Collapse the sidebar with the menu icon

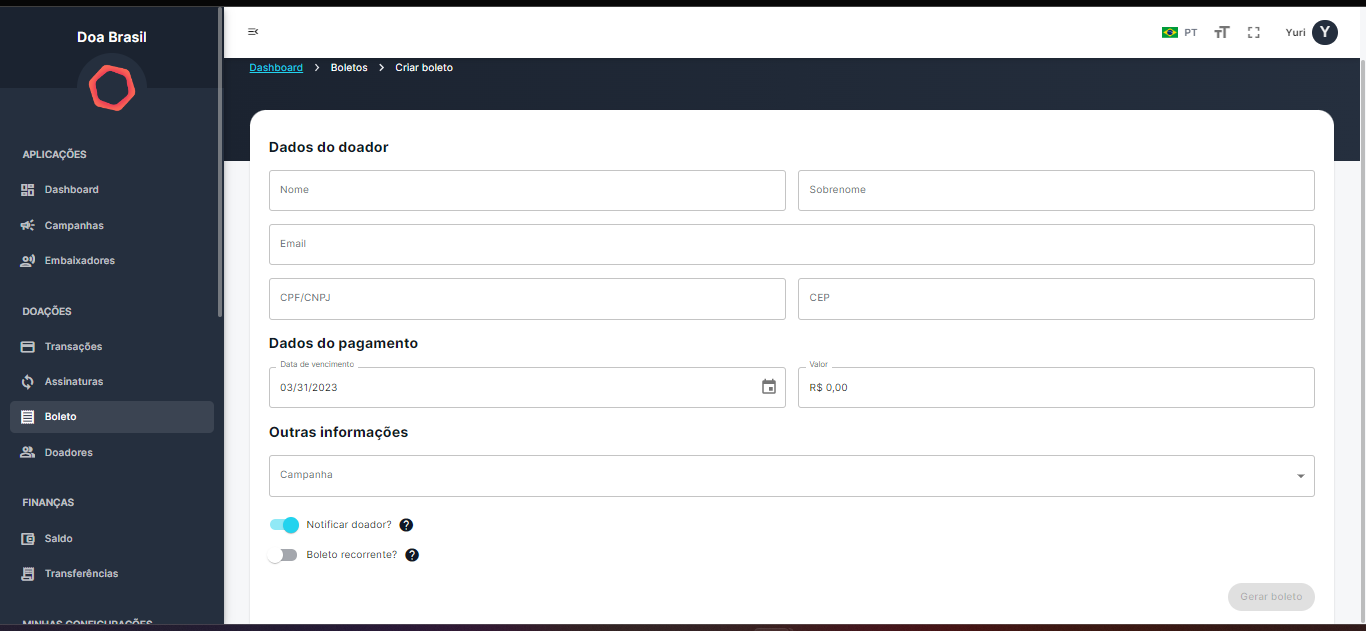pyautogui.click(x=253, y=32)
